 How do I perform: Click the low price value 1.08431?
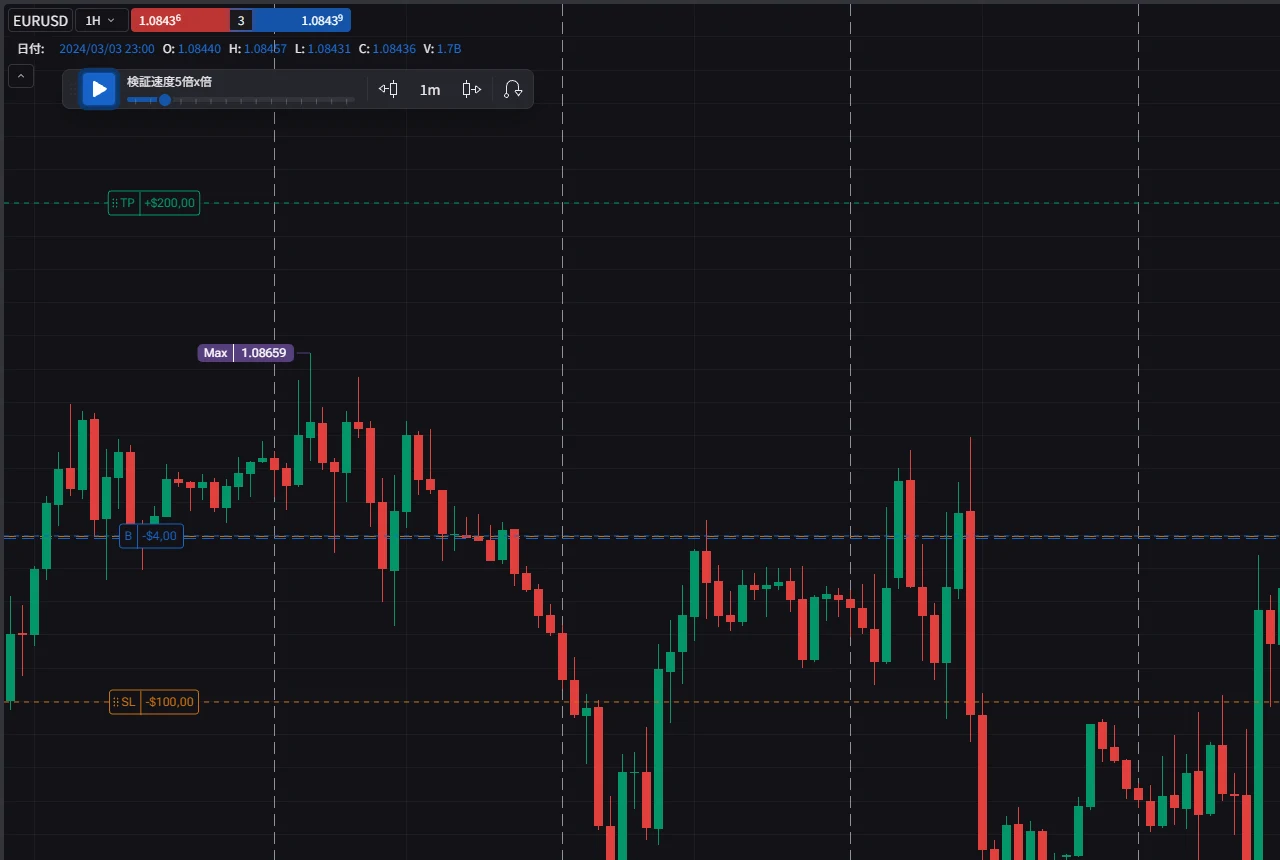tap(329, 49)
